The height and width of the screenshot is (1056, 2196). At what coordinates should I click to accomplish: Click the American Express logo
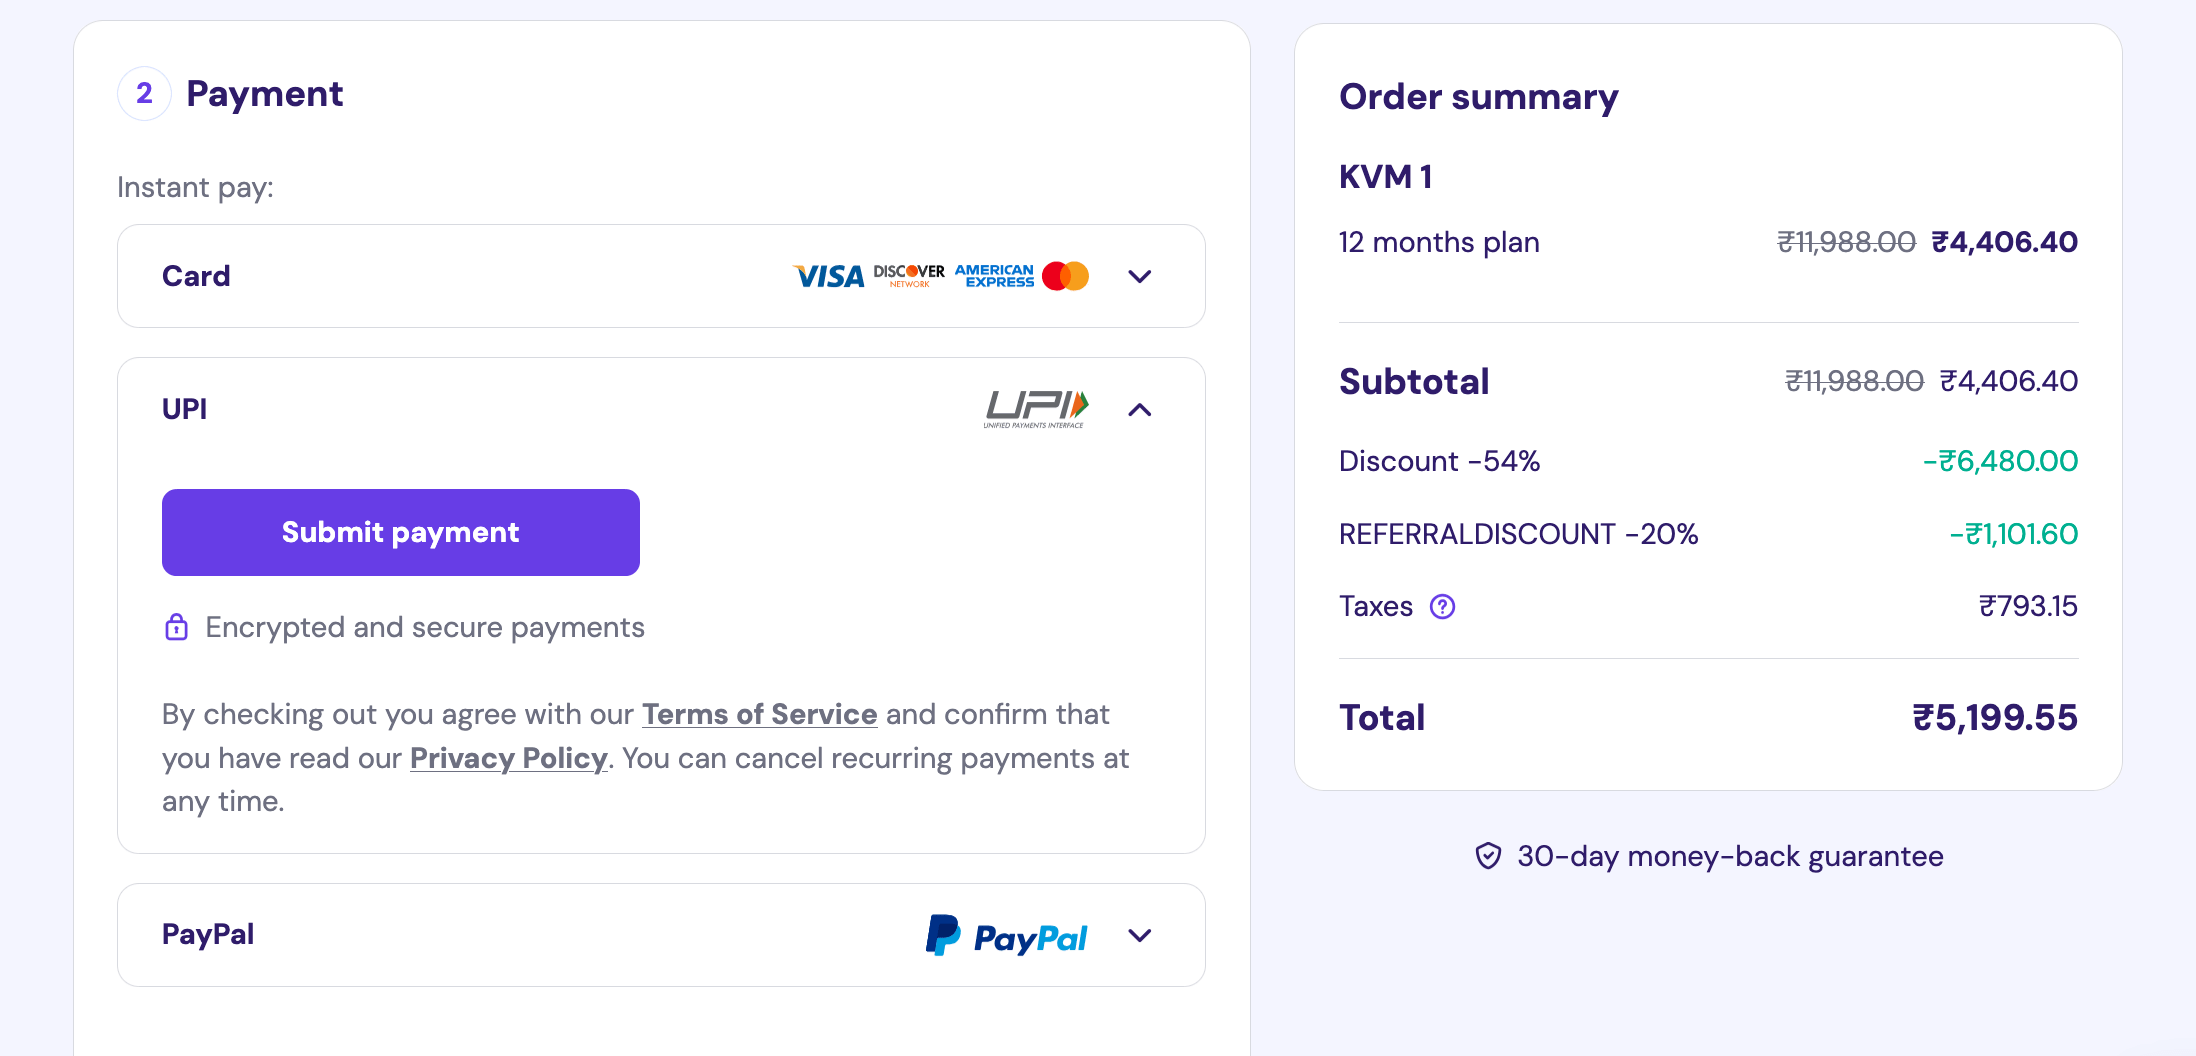coord(994,276)
